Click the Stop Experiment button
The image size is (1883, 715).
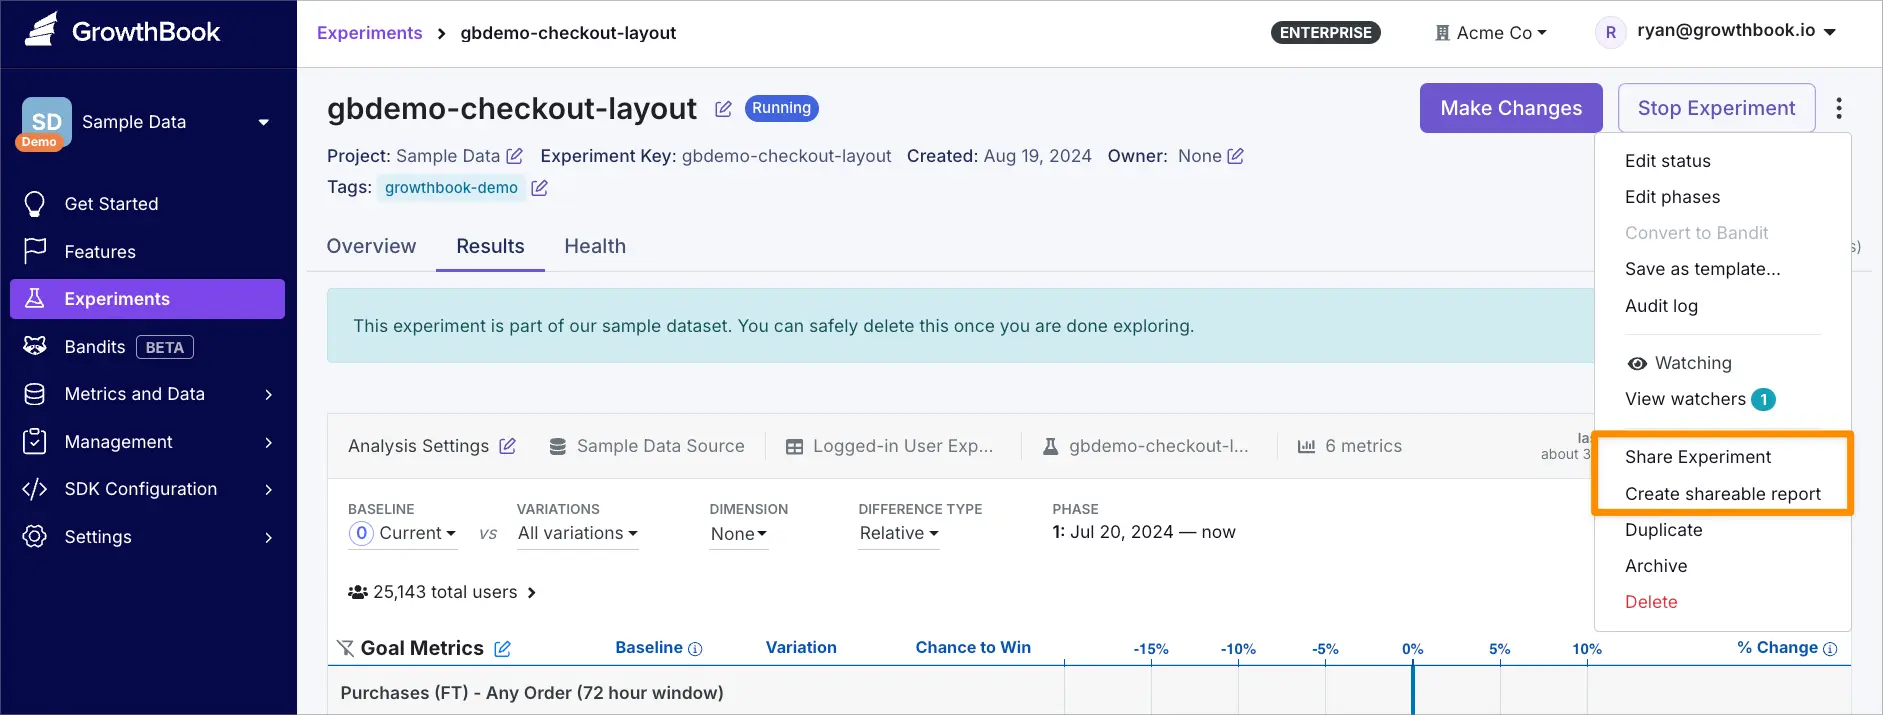point(1716,108)
